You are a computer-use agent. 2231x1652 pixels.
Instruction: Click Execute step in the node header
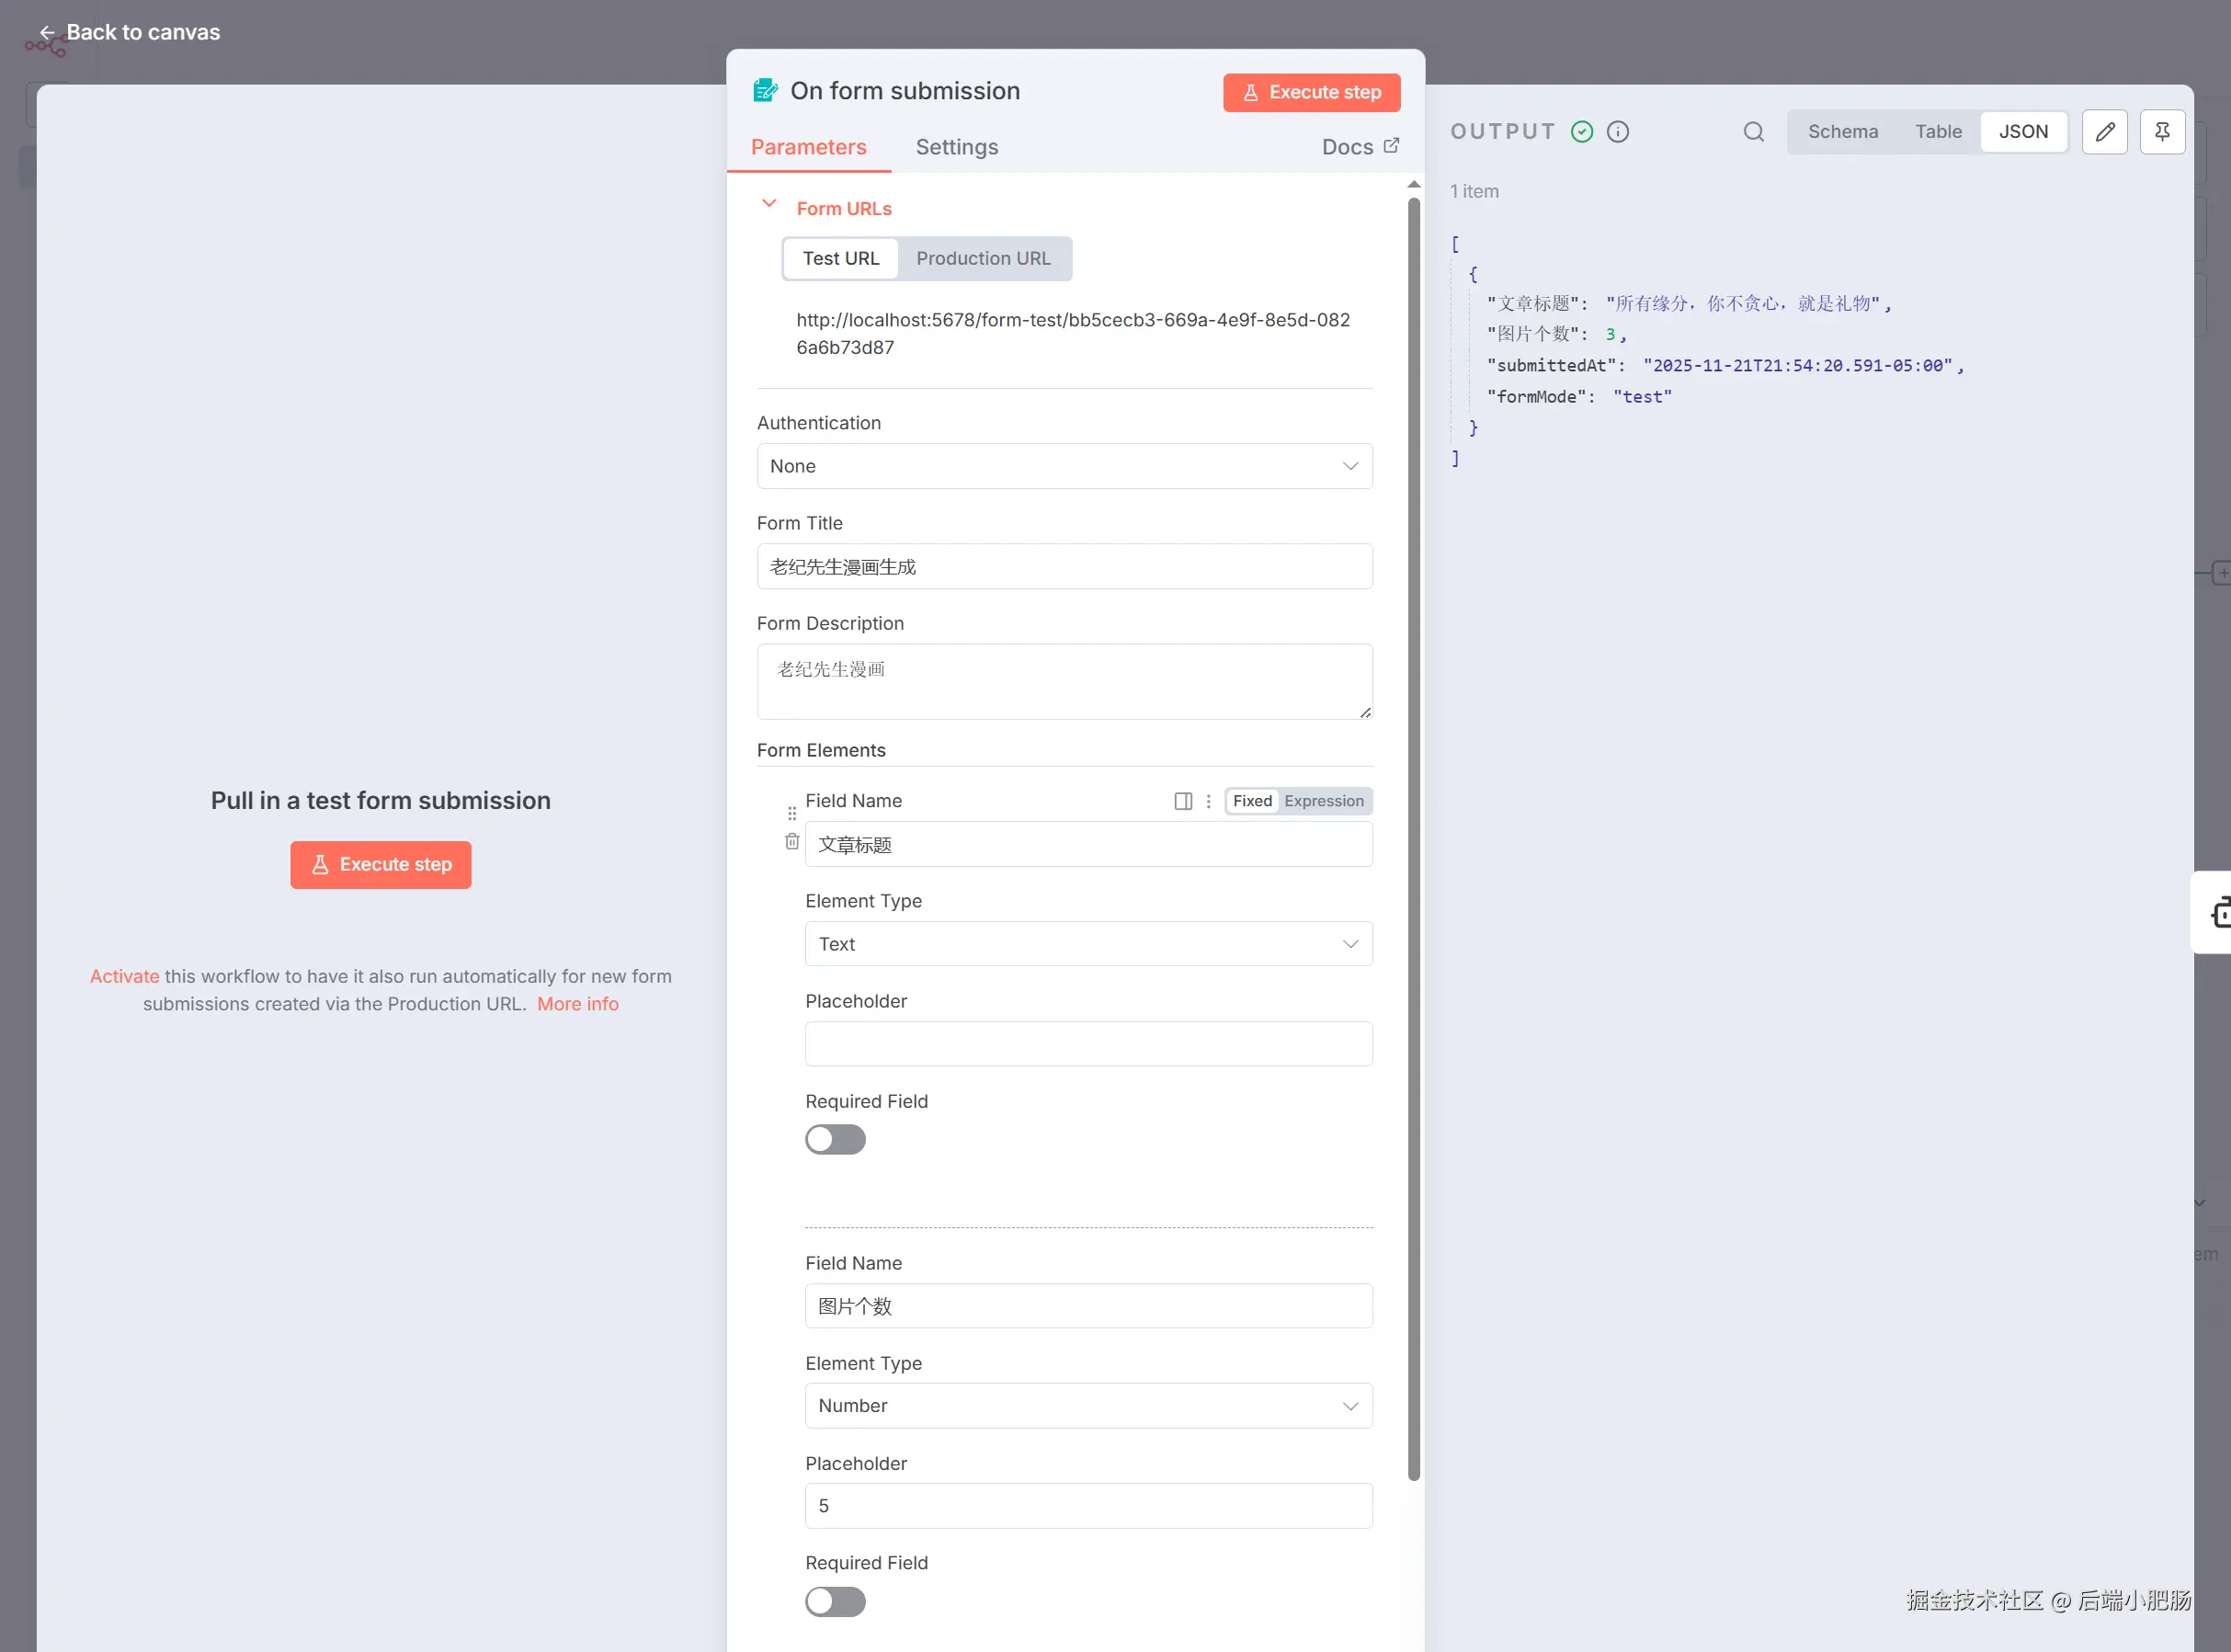[1311, 92]
